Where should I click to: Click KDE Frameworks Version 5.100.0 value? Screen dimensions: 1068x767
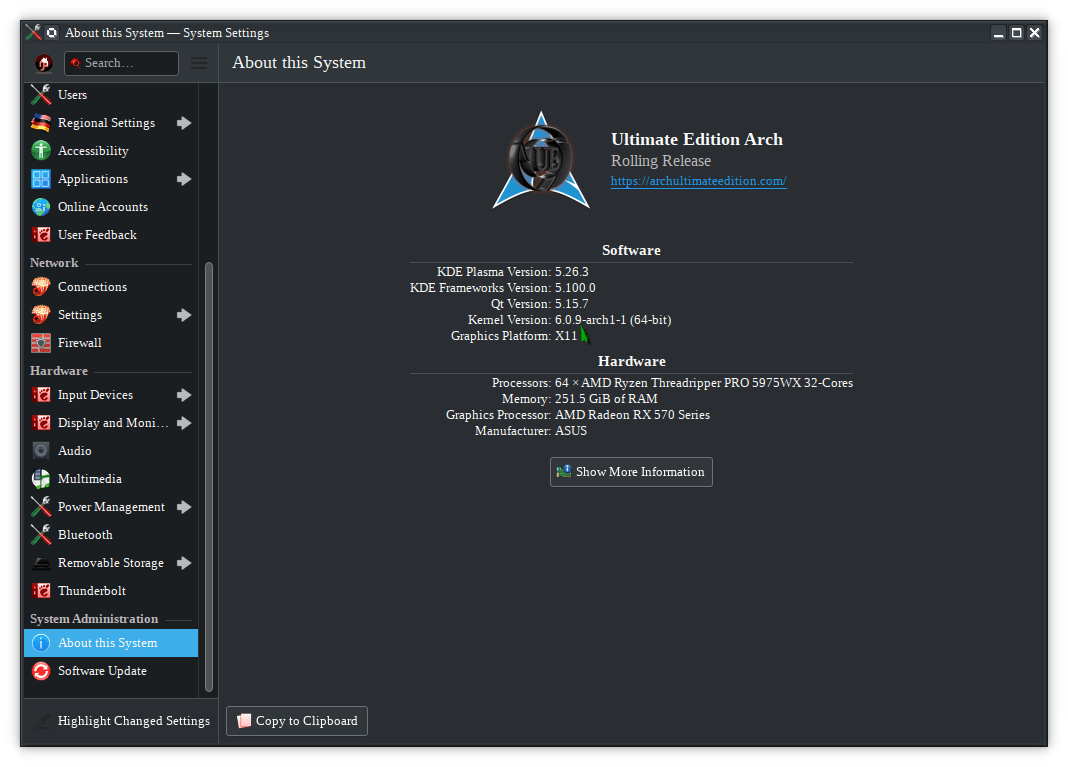tap(575, 287)
